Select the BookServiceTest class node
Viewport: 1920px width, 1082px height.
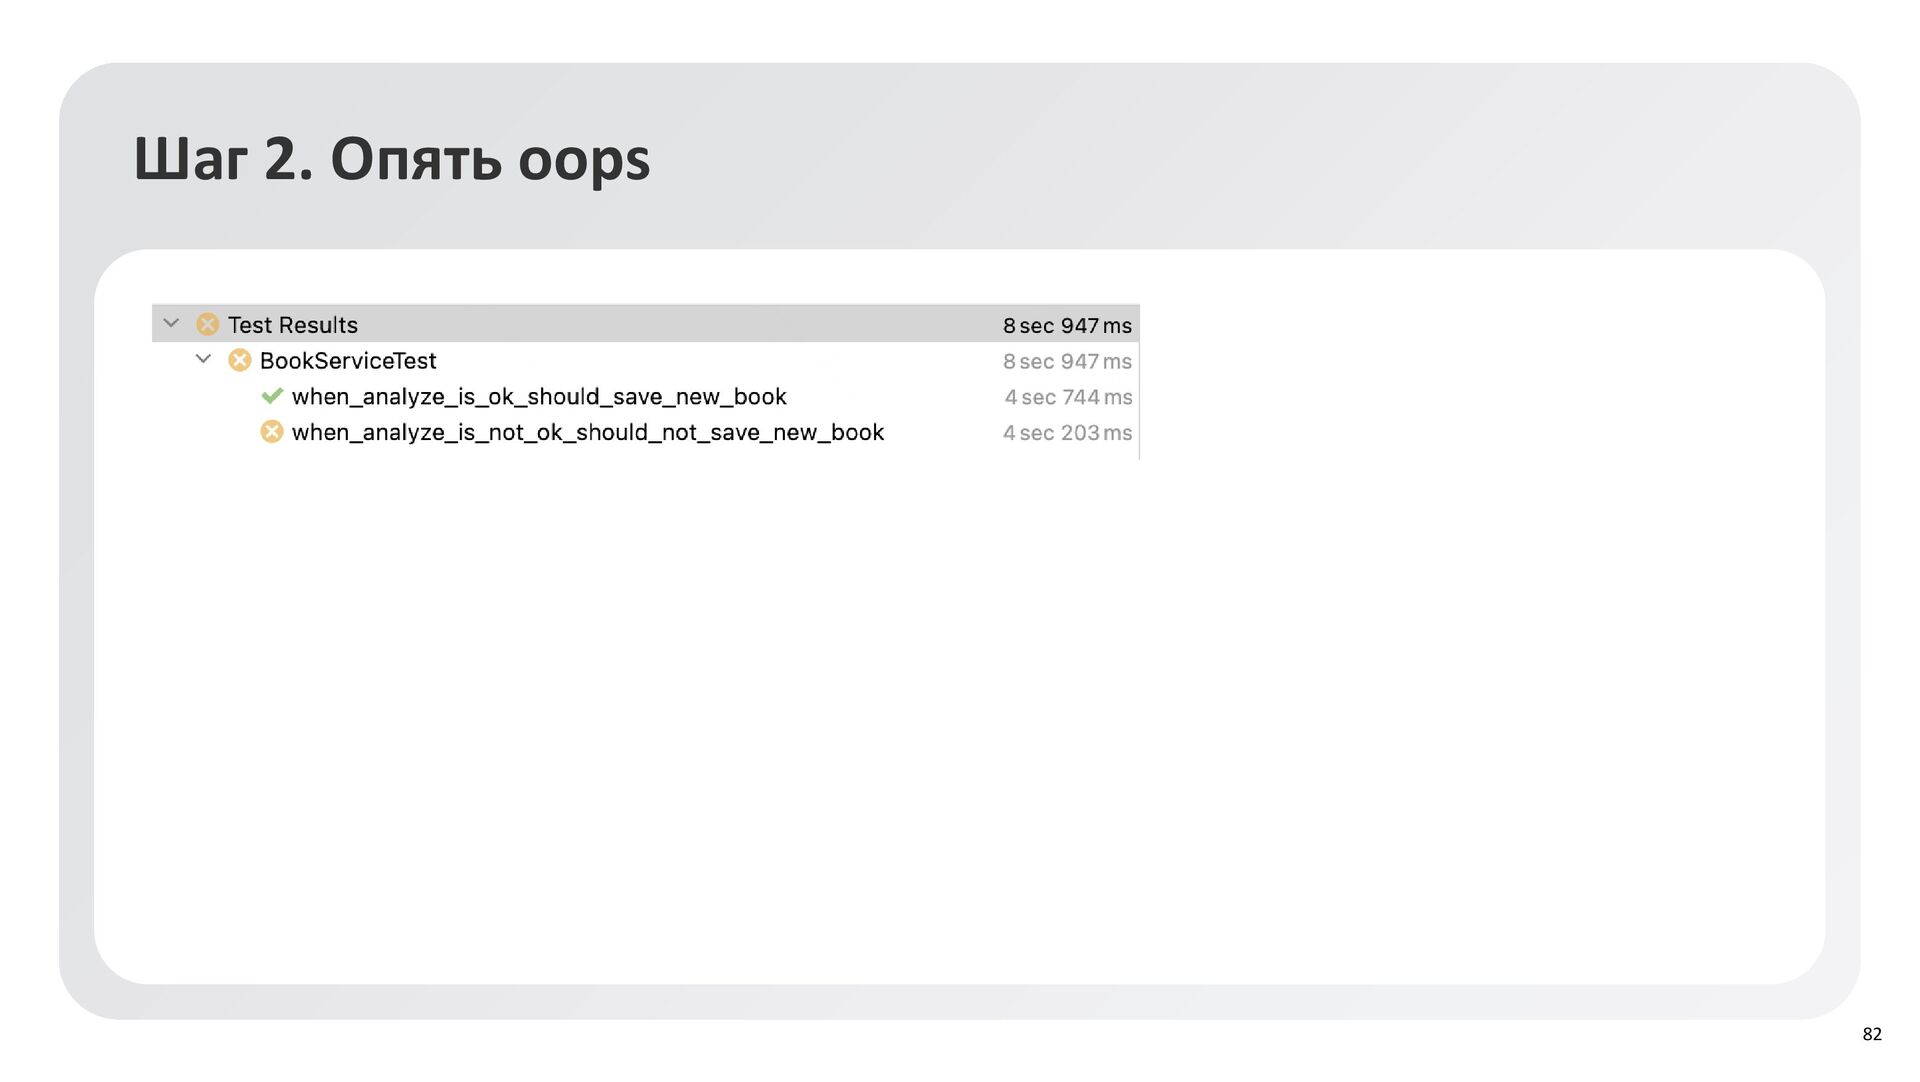pos(348,361)
